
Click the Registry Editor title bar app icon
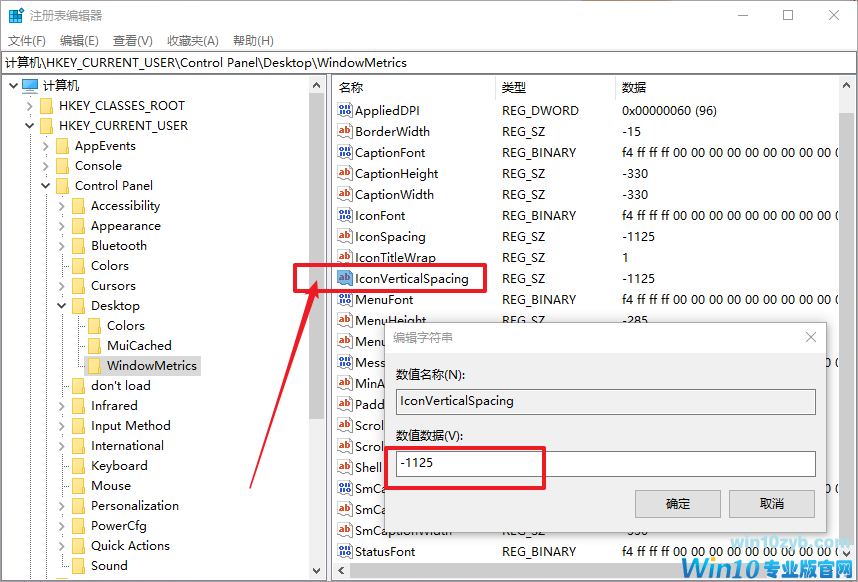point(16,15)
